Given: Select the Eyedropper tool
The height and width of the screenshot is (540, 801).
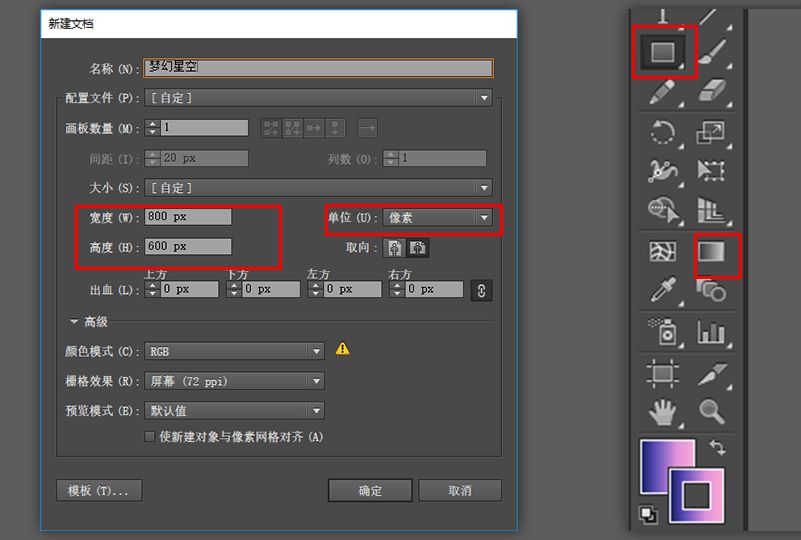Looking at the screenshot, I should point(664,290).
